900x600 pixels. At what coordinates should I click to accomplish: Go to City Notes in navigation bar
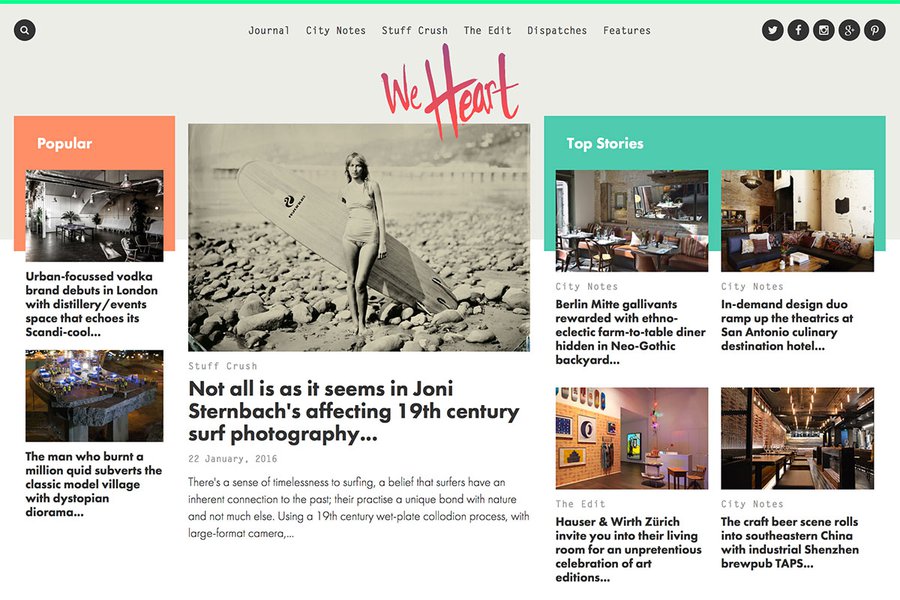pos(335,30)
